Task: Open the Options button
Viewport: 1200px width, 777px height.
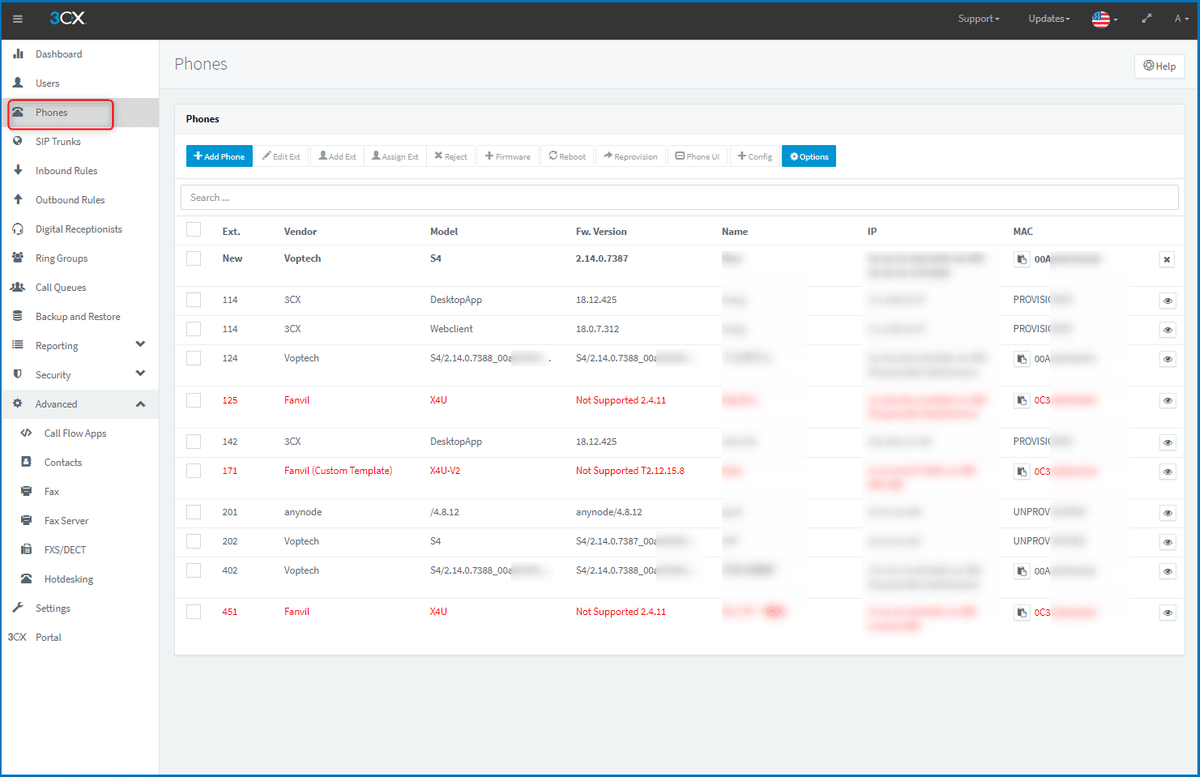Action: click(808, 156)
